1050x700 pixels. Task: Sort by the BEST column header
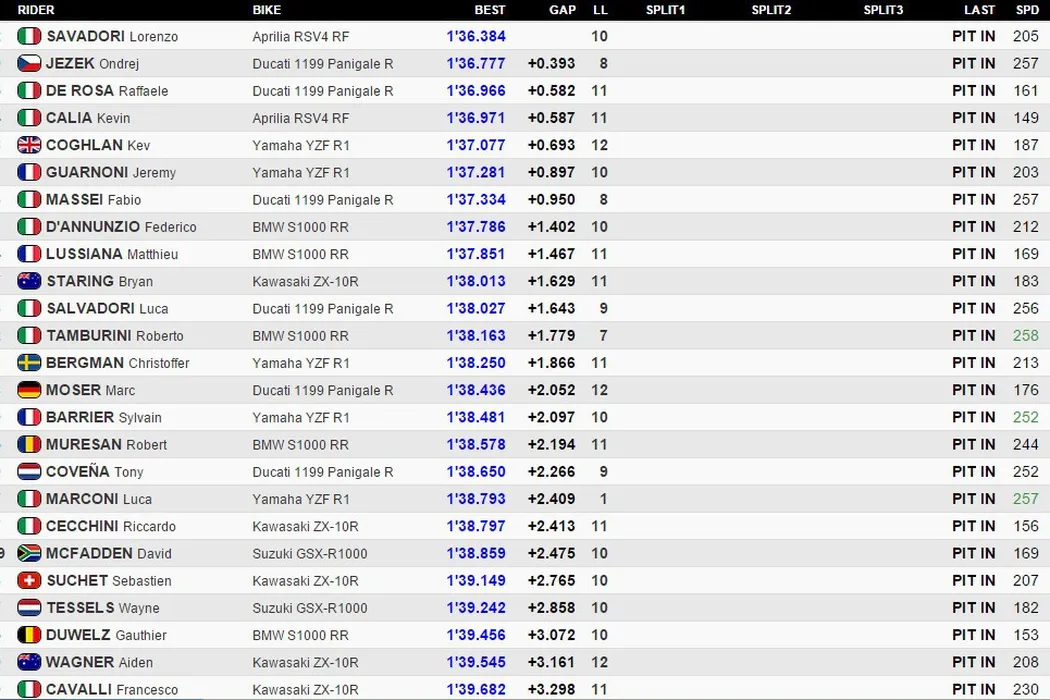pos(489,10)
